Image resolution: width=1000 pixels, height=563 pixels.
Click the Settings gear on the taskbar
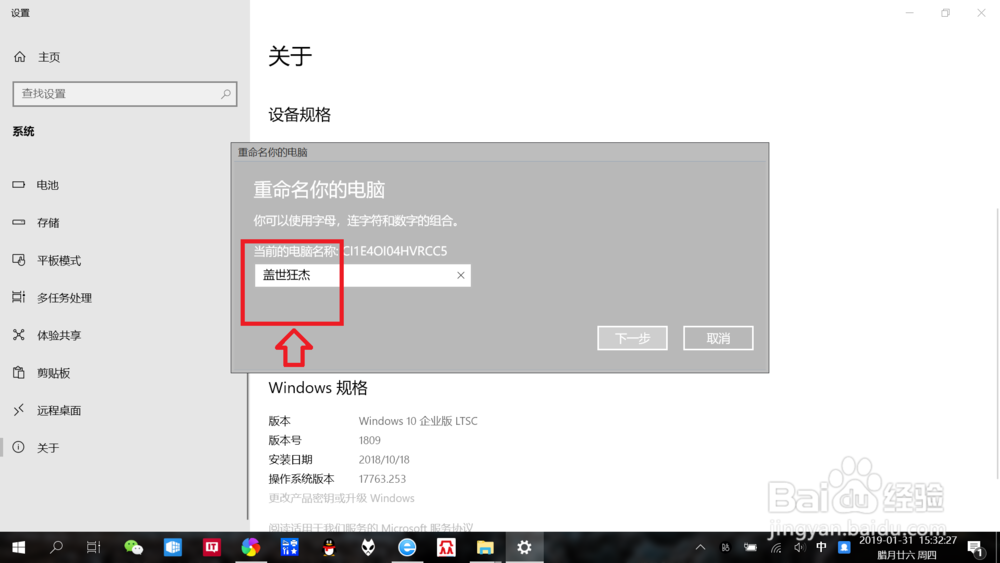click(x=524, y=547)
